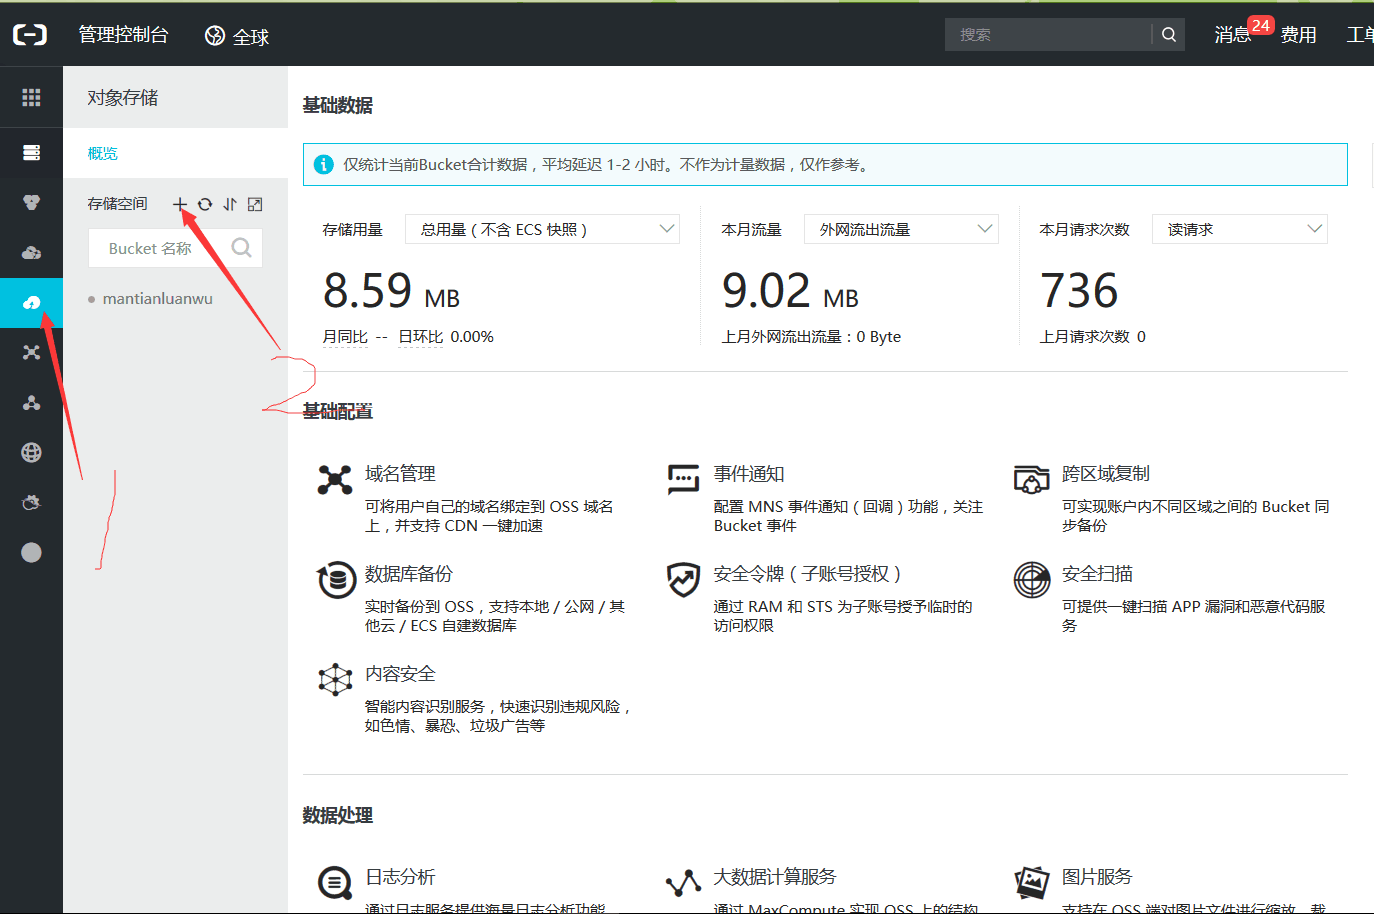
Task: Open the 管理控制台 menu
Action: pos(123,34)
